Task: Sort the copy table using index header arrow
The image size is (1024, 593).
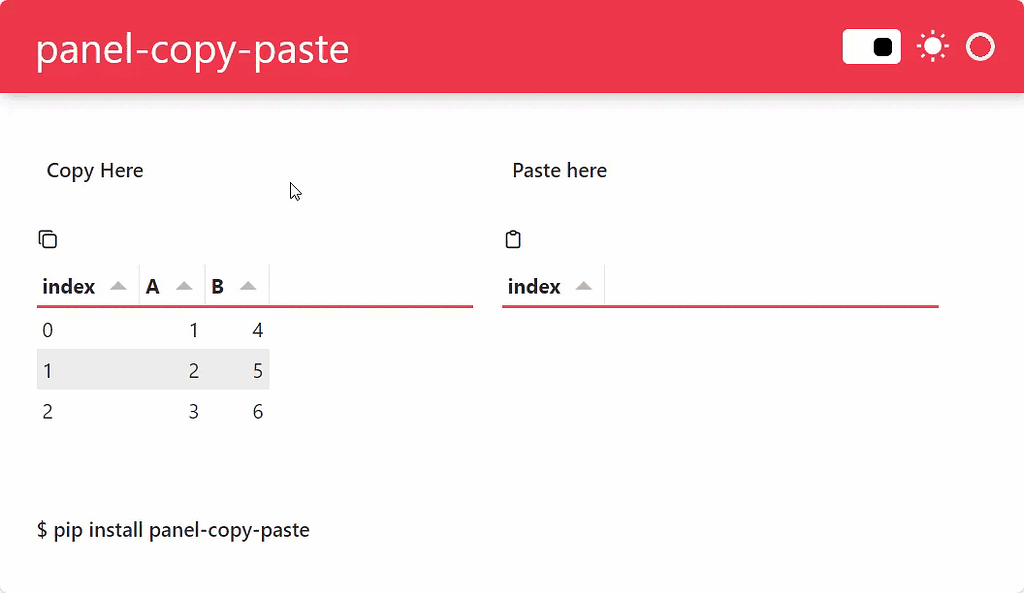Action: [x=117, y=285]
